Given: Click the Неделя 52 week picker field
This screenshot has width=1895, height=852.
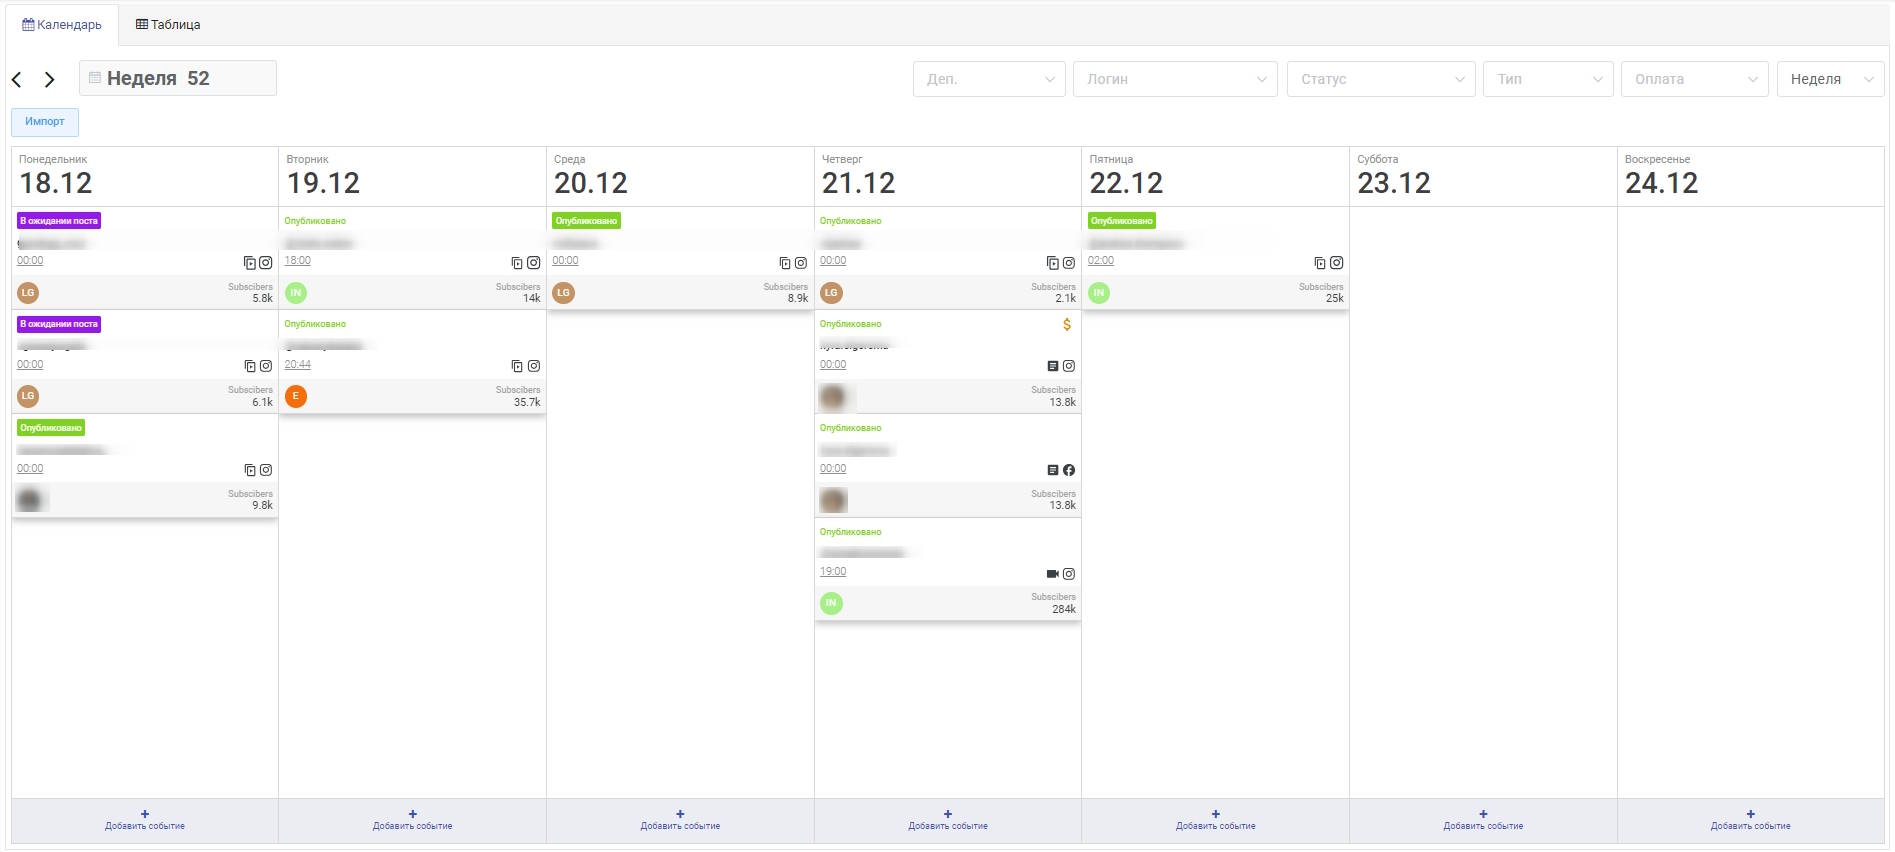Looking at the screenshot, I should [x=178, y=78].
